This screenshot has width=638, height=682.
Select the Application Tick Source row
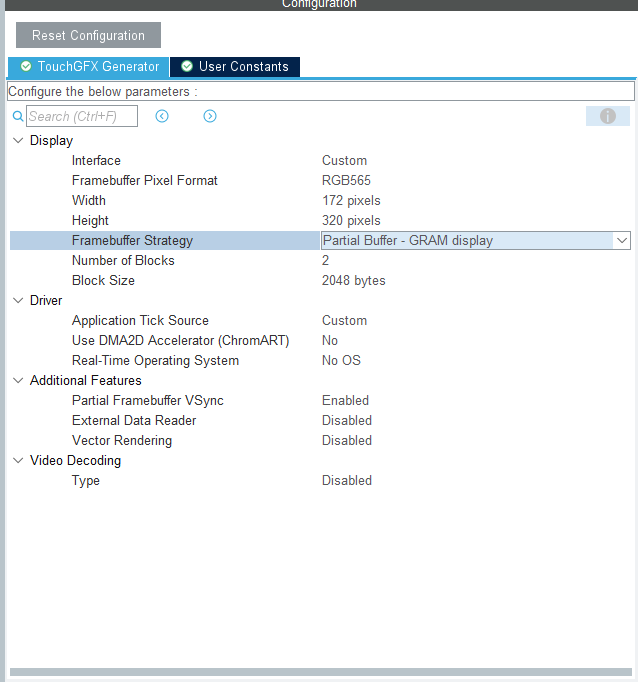(320, 321)
